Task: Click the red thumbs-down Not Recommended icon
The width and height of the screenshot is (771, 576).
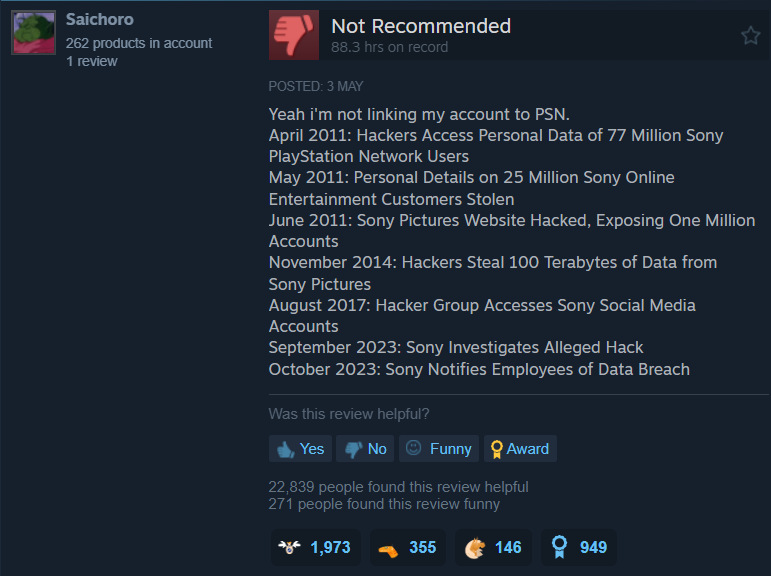Action: tap(294, 35)
